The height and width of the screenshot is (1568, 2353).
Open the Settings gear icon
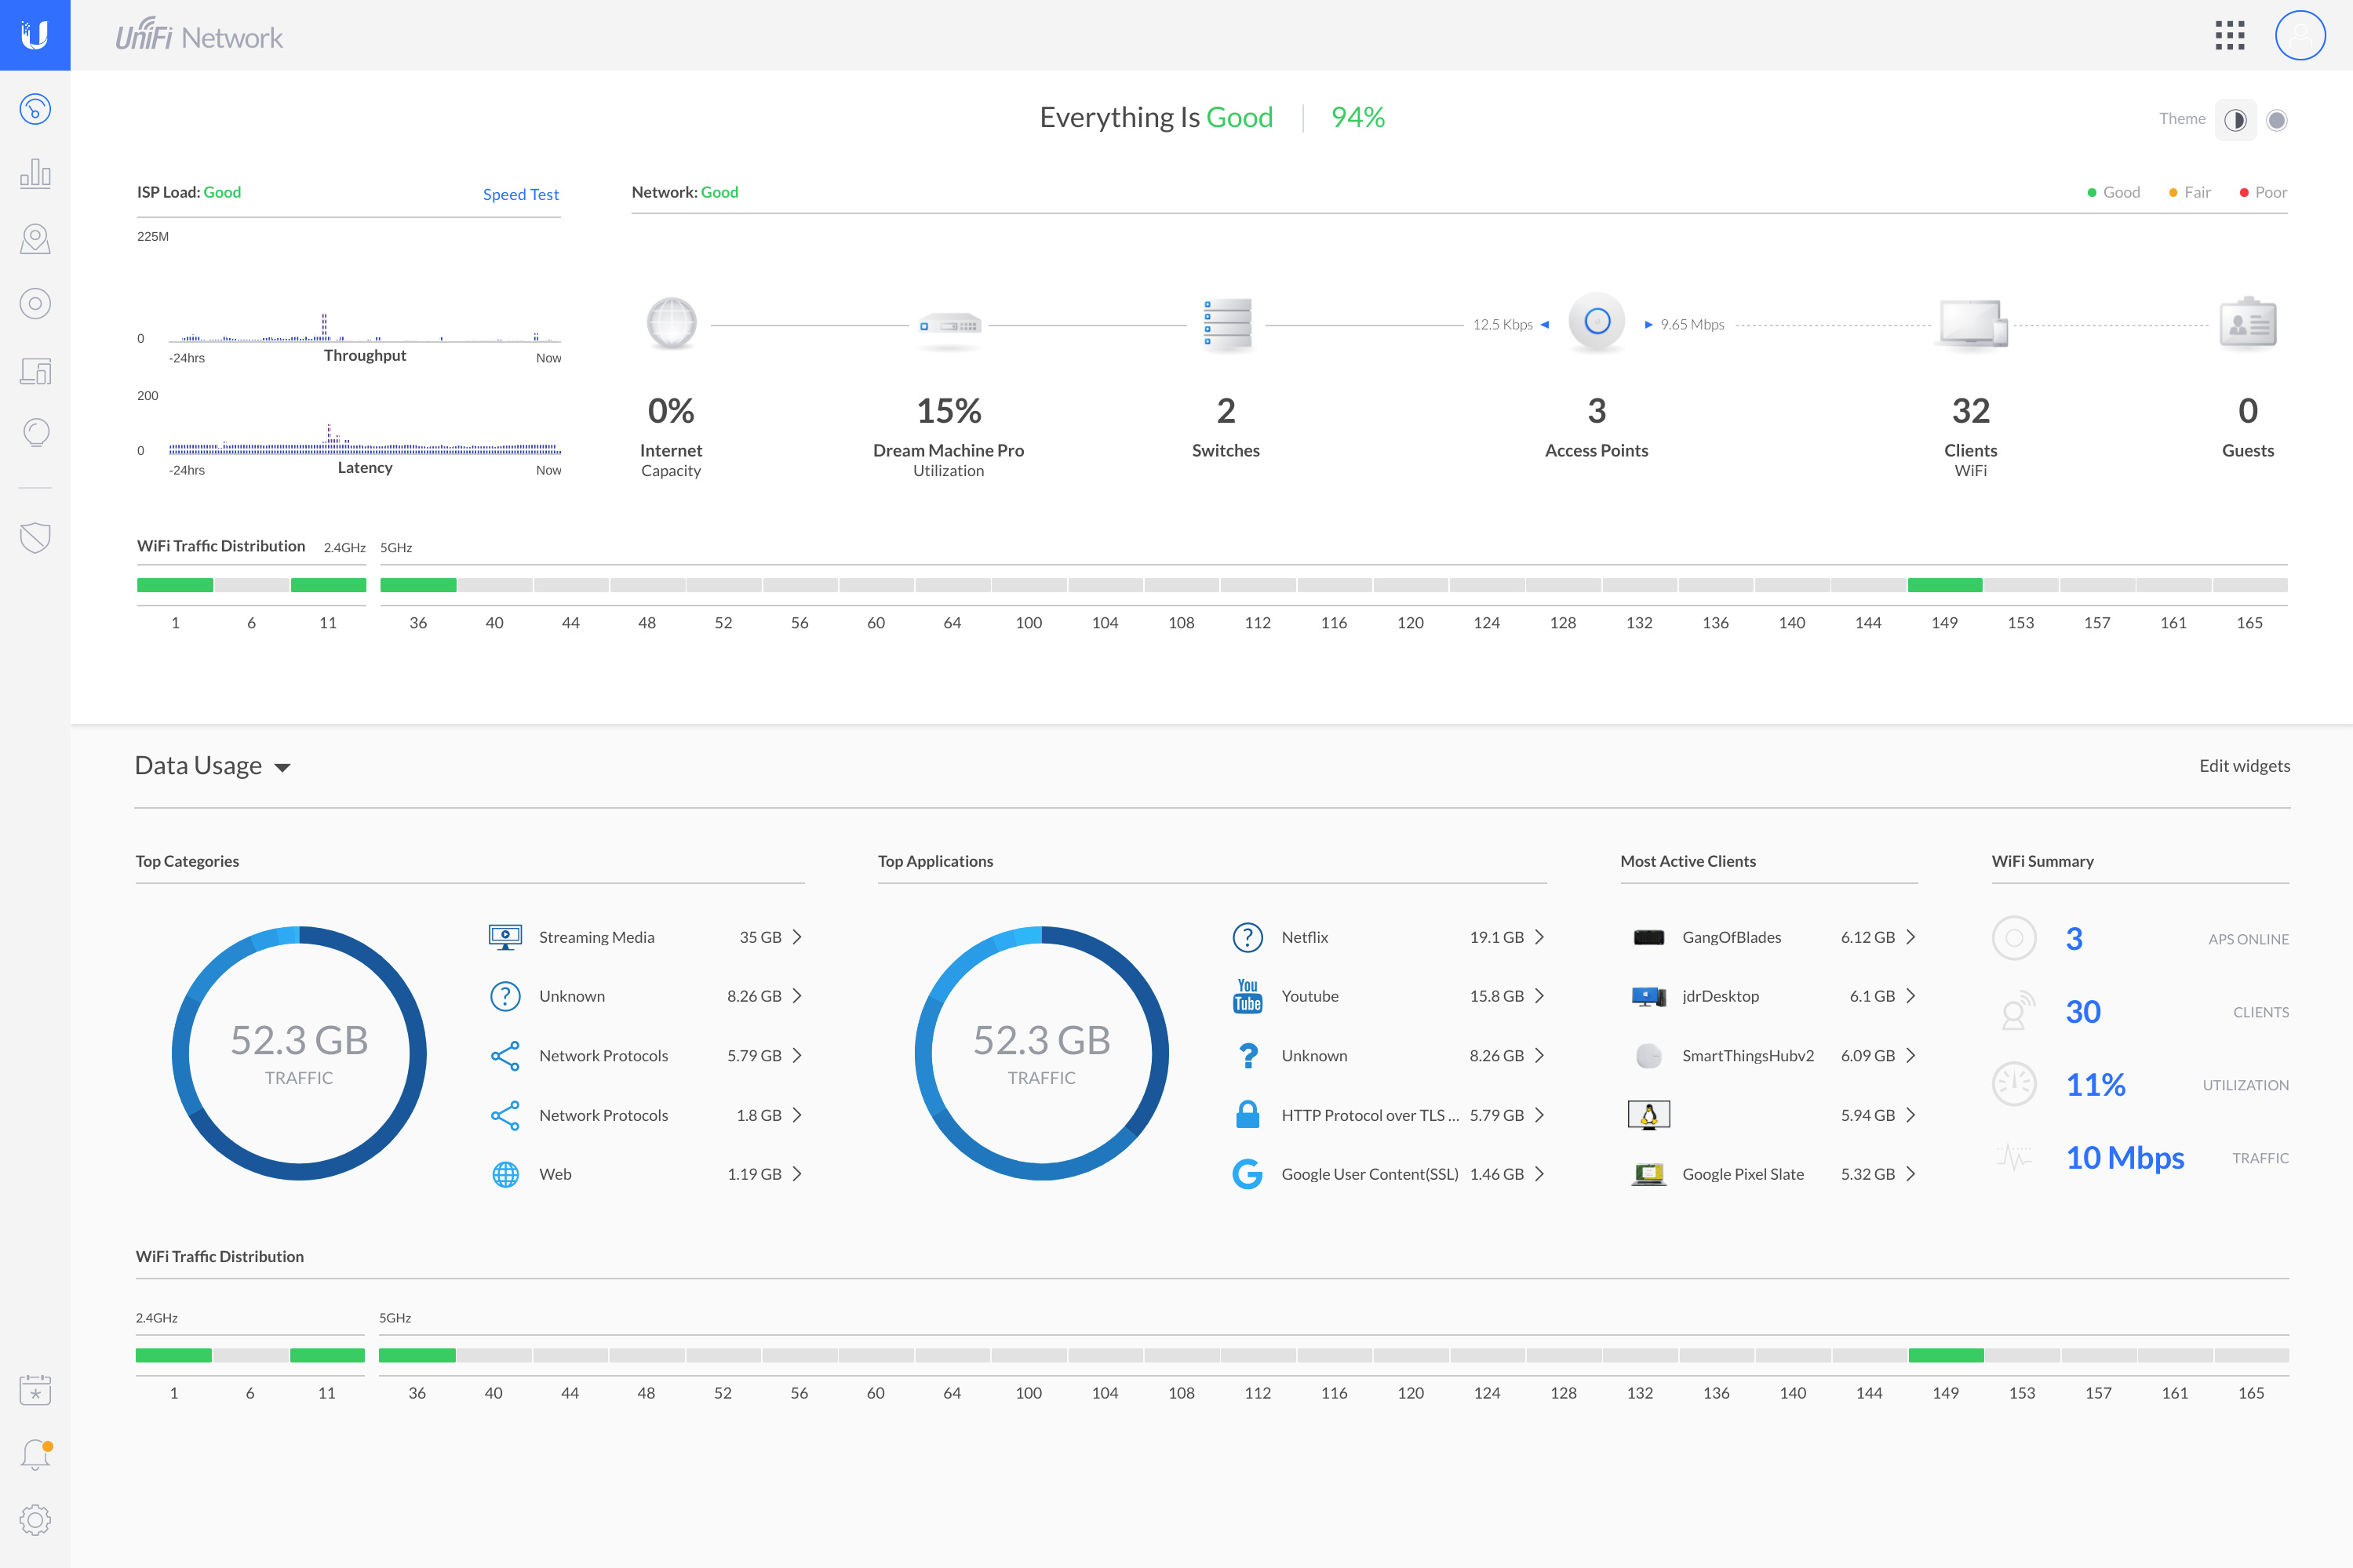point(35,1520)
